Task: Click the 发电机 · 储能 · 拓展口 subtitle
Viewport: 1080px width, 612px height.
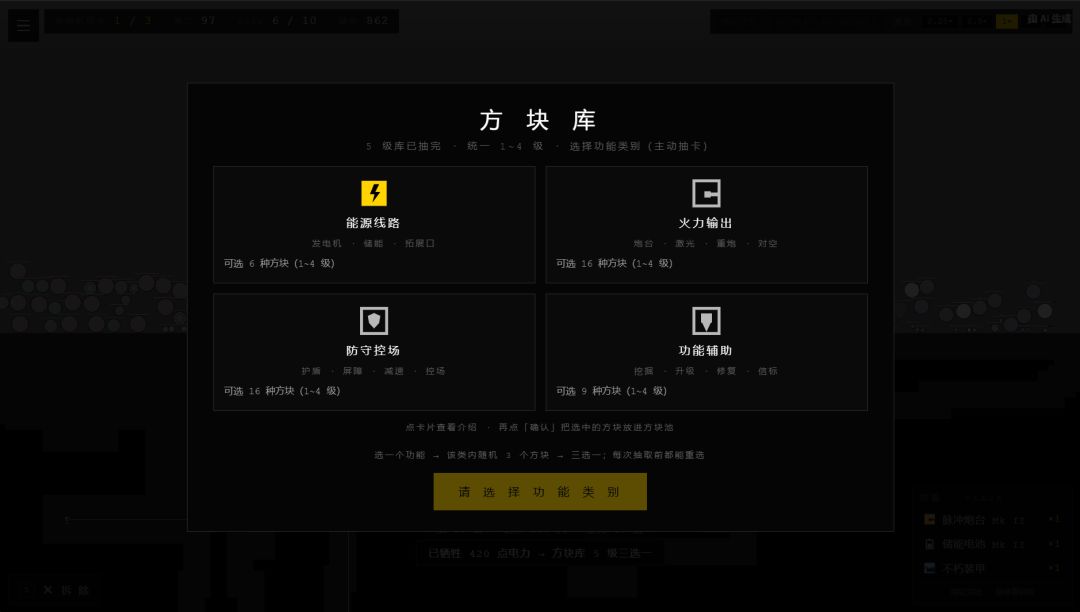Action: (x=373, y=244)
